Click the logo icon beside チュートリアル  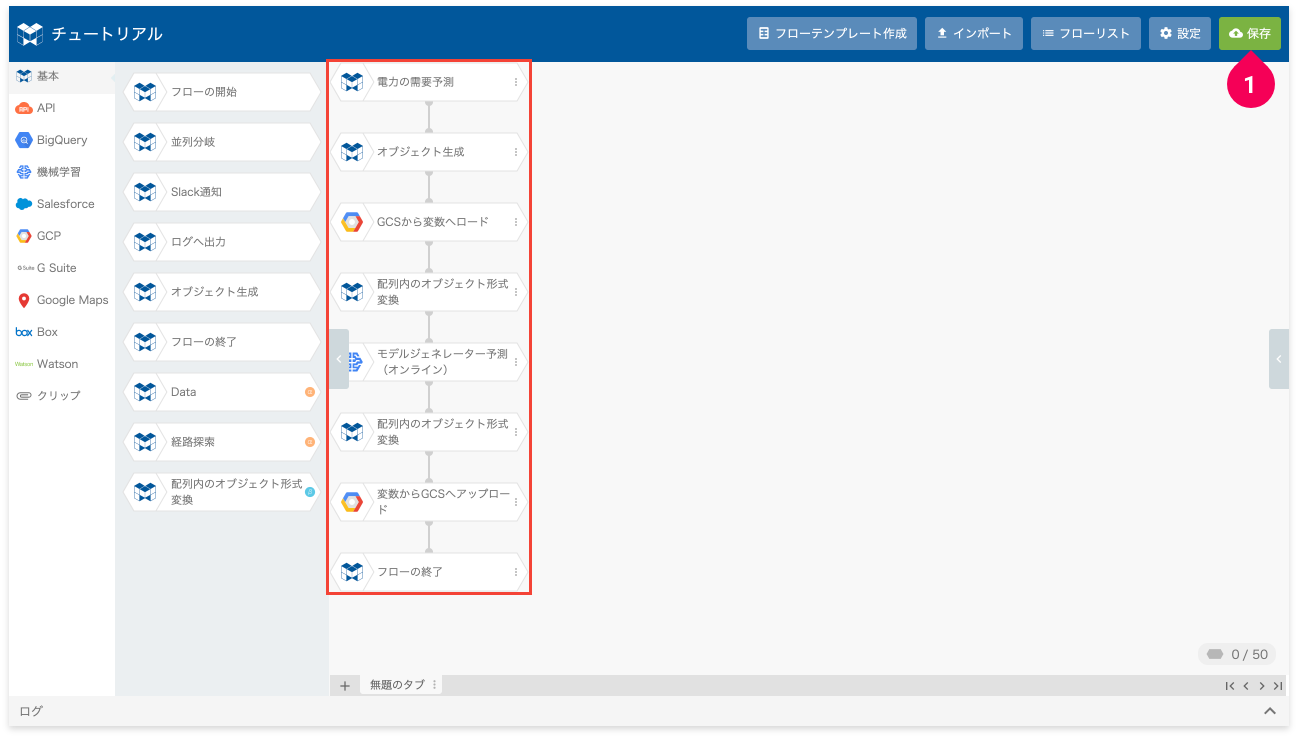point(30,34)
